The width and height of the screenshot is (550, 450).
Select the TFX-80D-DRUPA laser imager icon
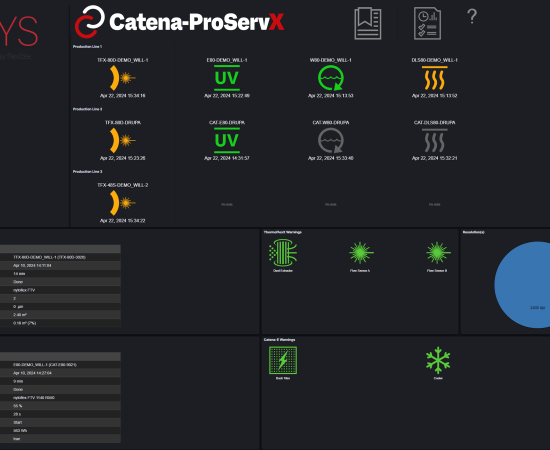pyautogui.click(x=122, y=140)
